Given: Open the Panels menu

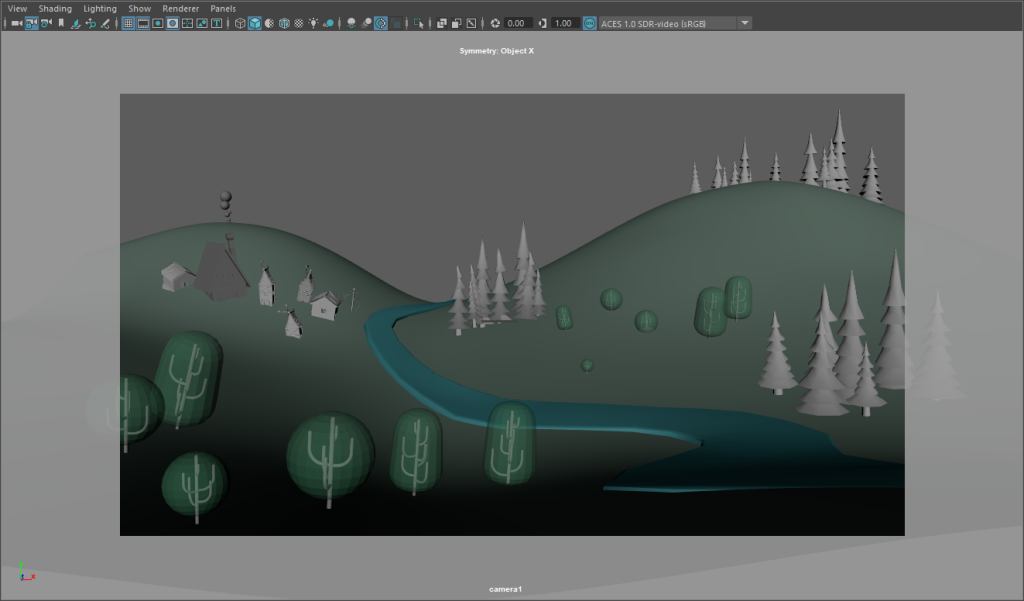Looking at the screenshot, I should [223, 8].
